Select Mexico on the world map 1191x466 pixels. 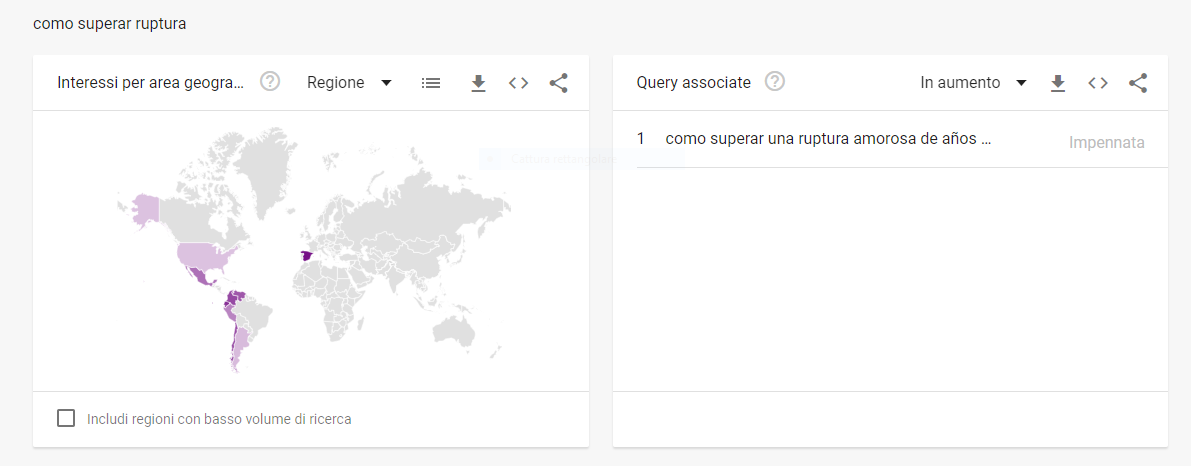click(203, 278)
